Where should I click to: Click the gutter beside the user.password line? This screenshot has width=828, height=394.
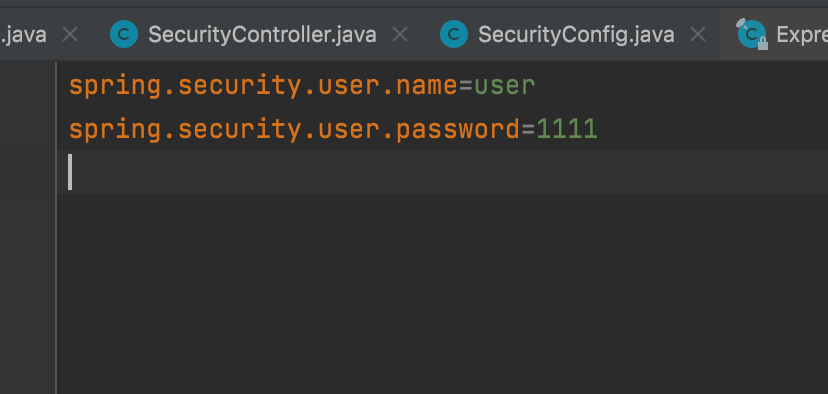coord(27,129)
